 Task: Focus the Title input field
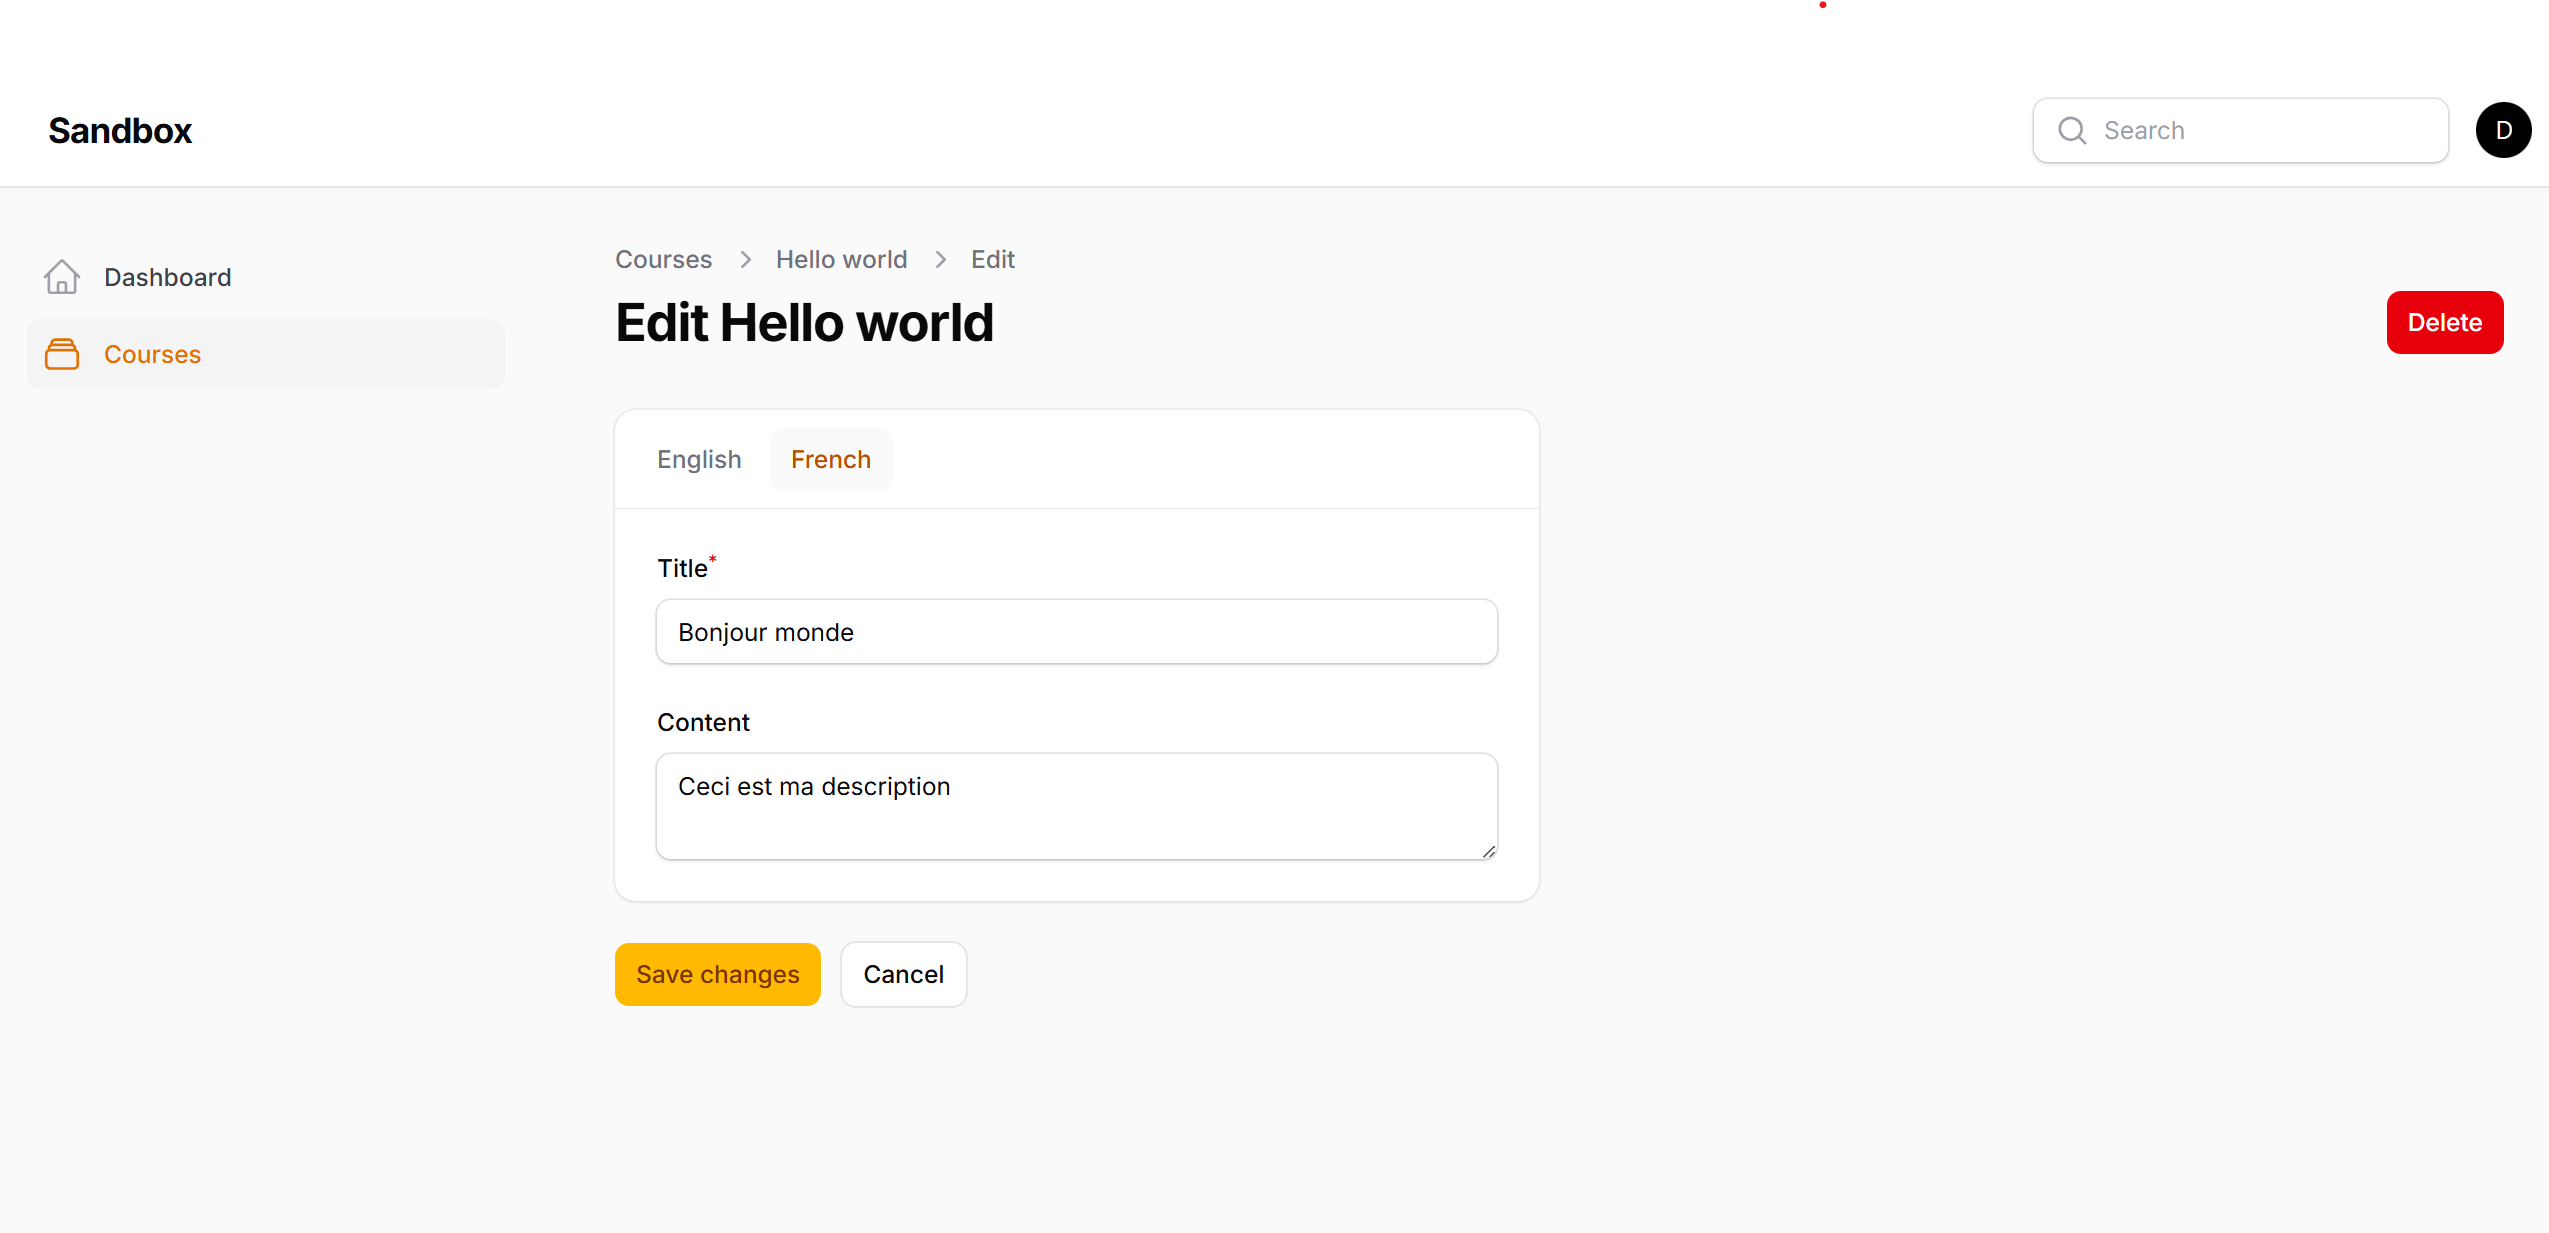(1076, 632)
